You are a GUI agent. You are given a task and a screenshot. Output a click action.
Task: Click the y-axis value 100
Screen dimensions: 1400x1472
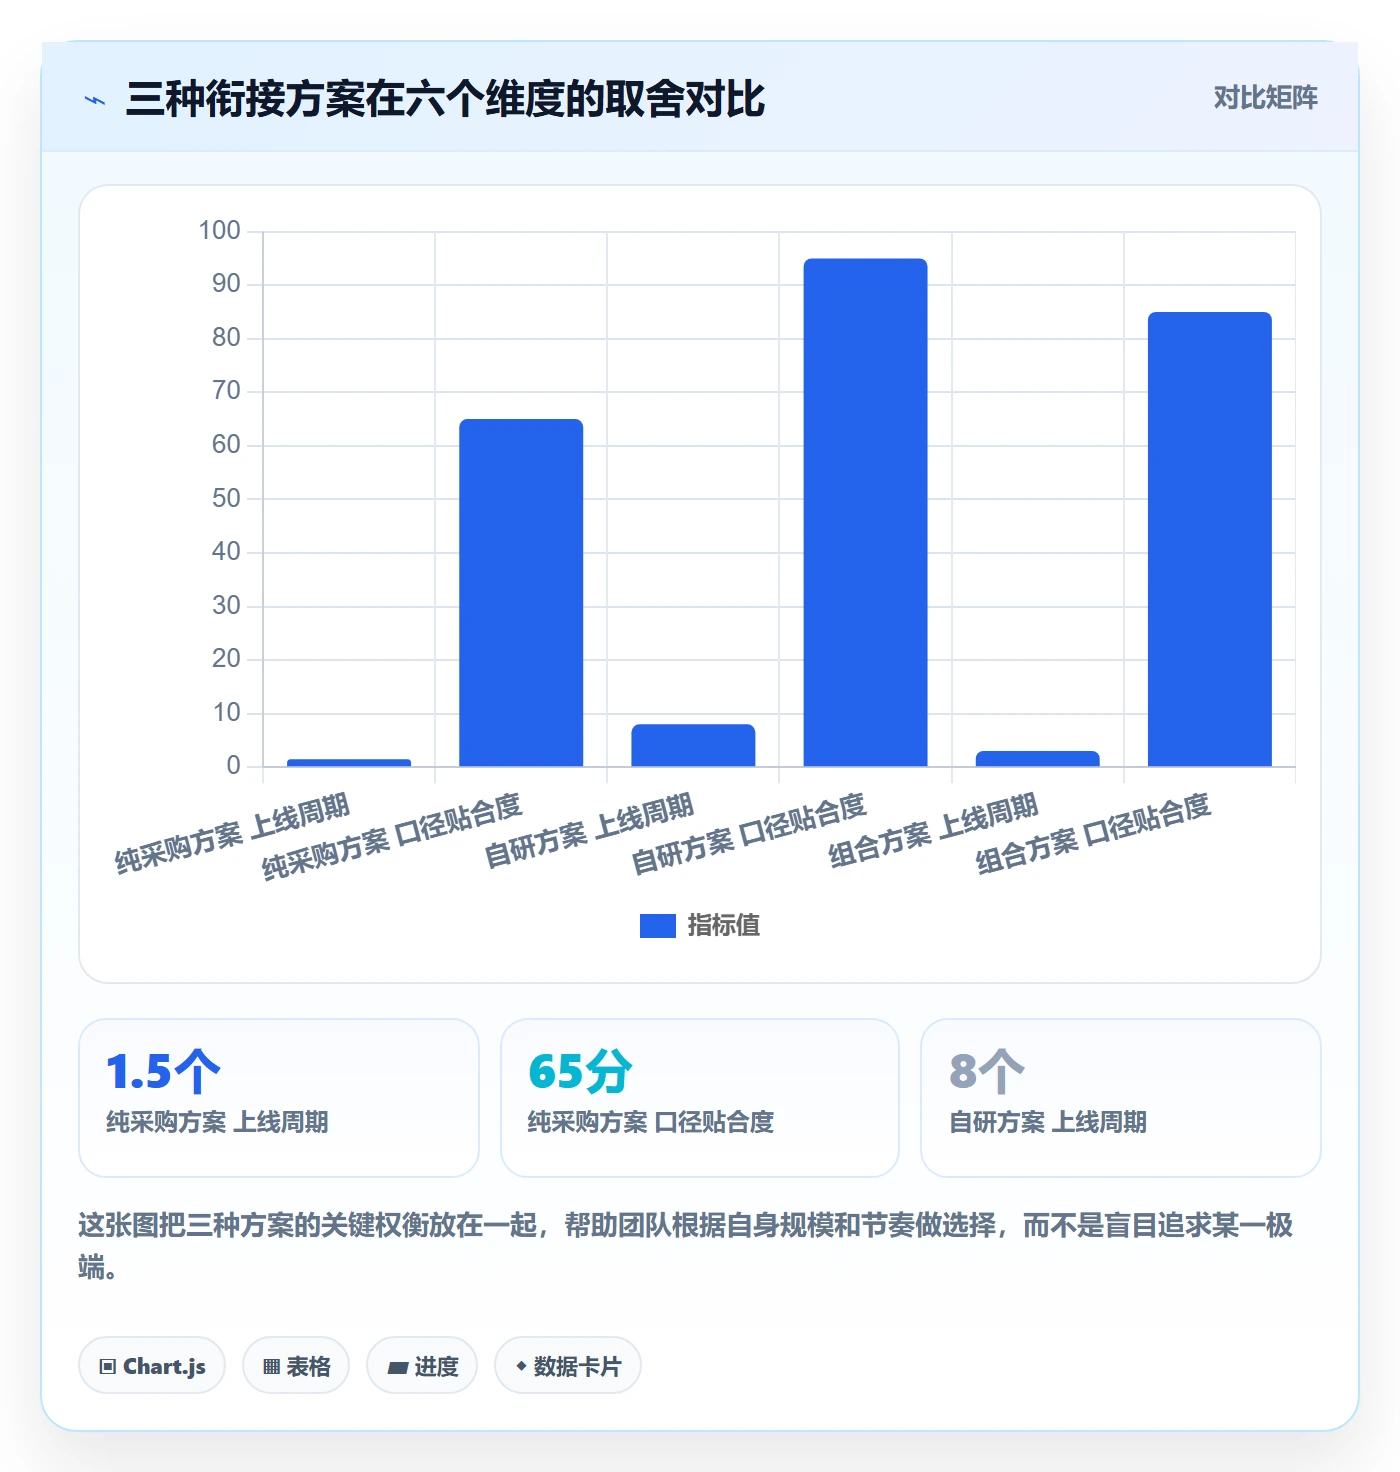coord(219,231)
